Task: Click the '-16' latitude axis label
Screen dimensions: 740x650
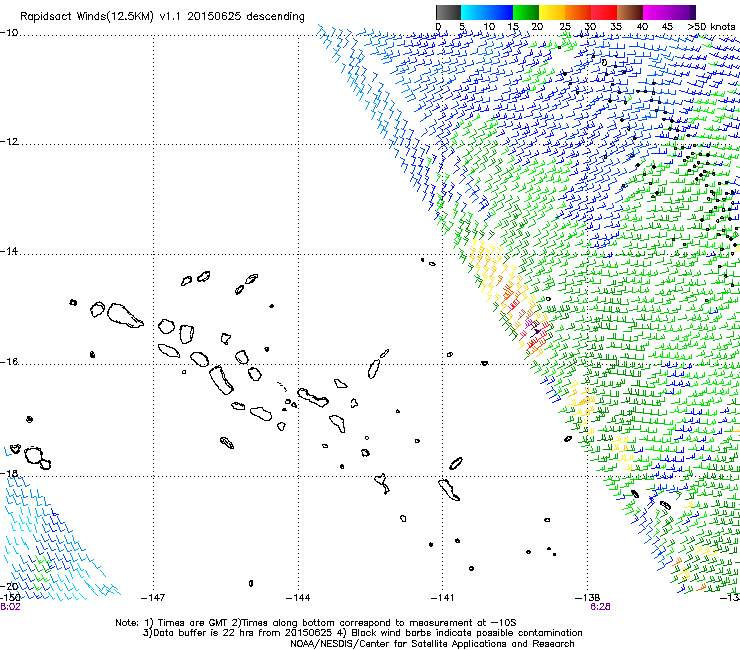Action: coord(9,362)
